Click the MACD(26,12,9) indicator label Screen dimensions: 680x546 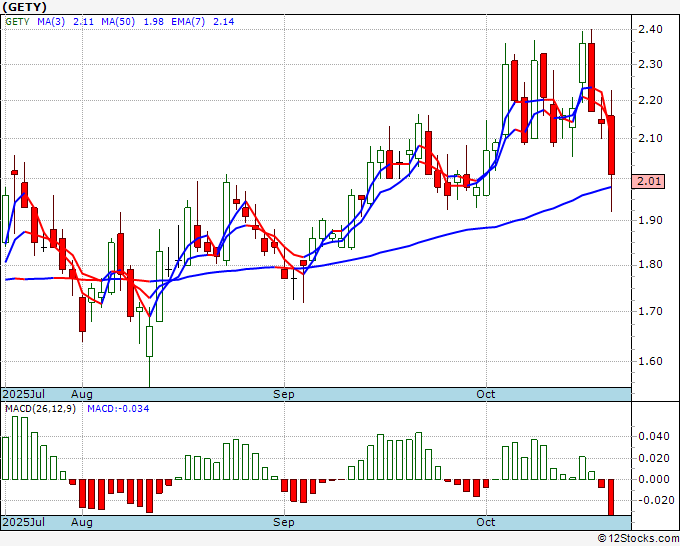point(40,409)
